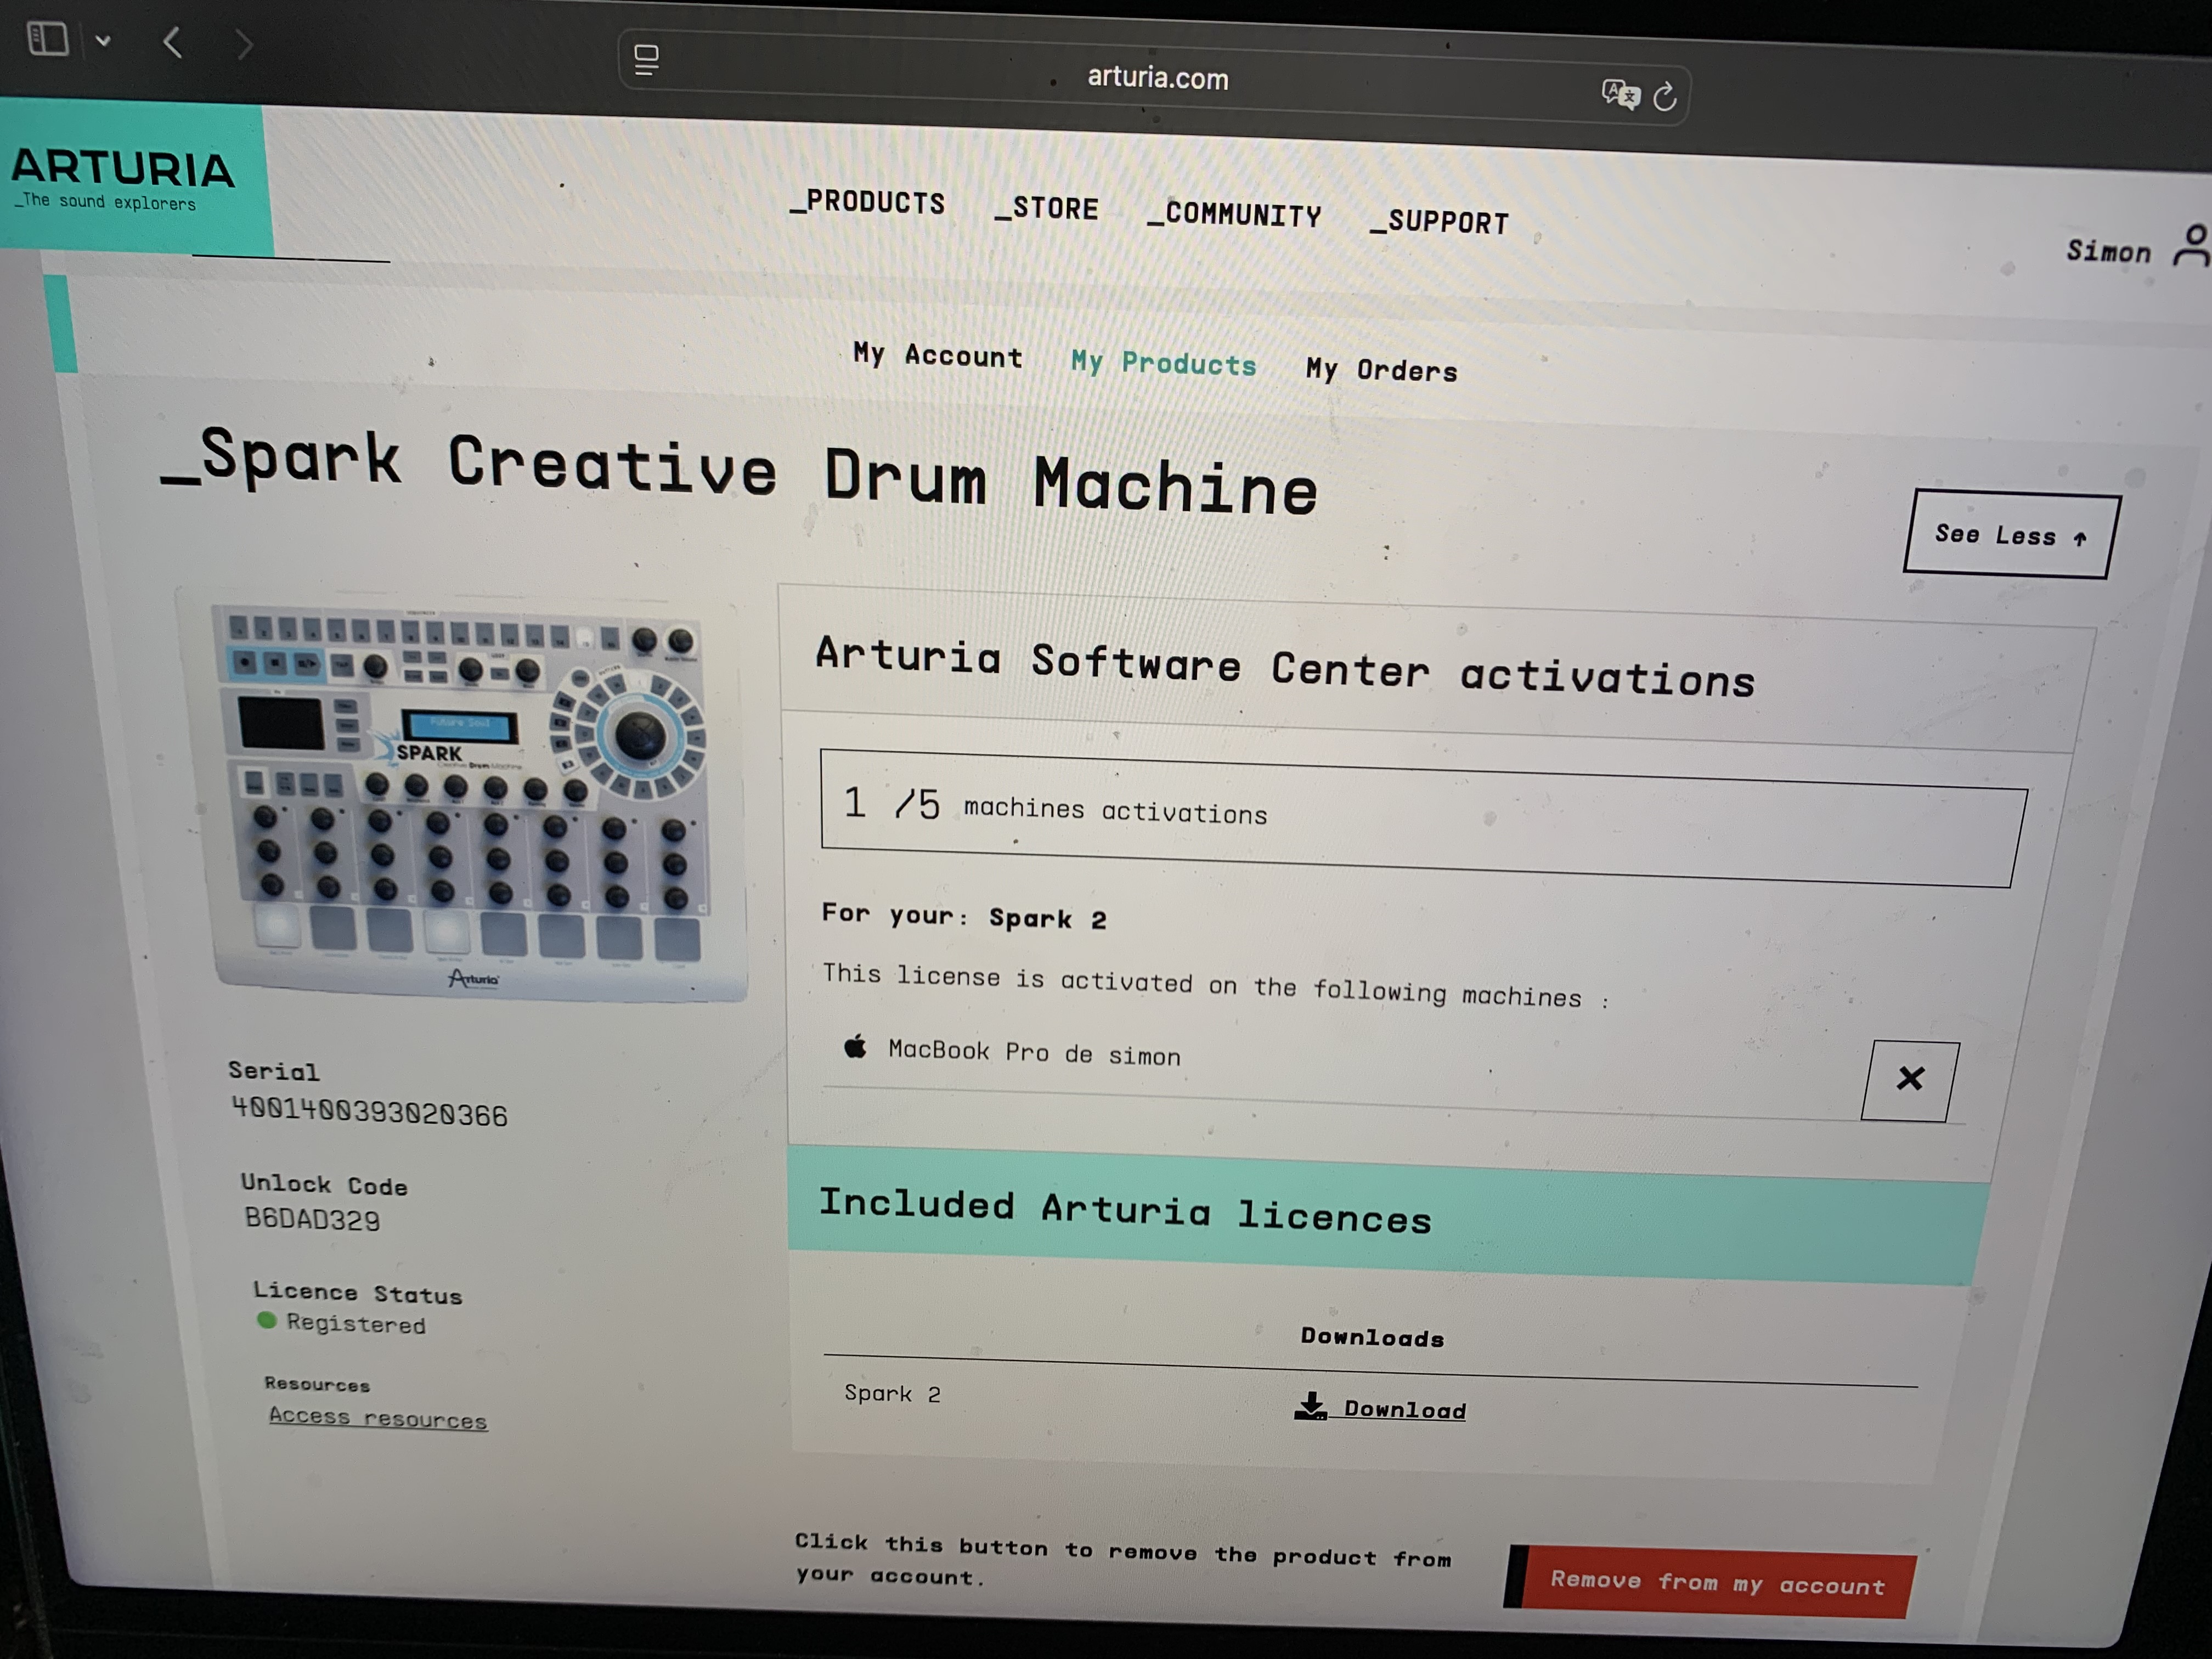
Task: Click the user profile icon
Action: (x=2193, y=246)
